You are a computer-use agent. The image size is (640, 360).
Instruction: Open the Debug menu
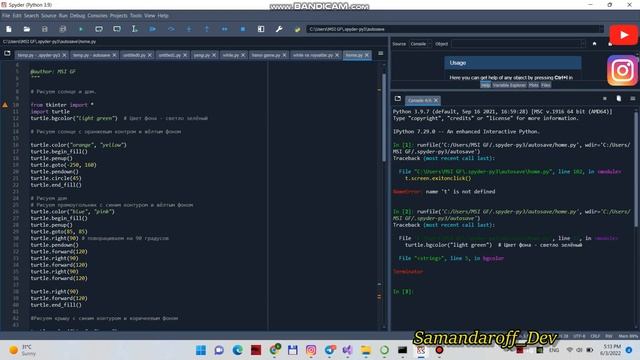[77, 16]
